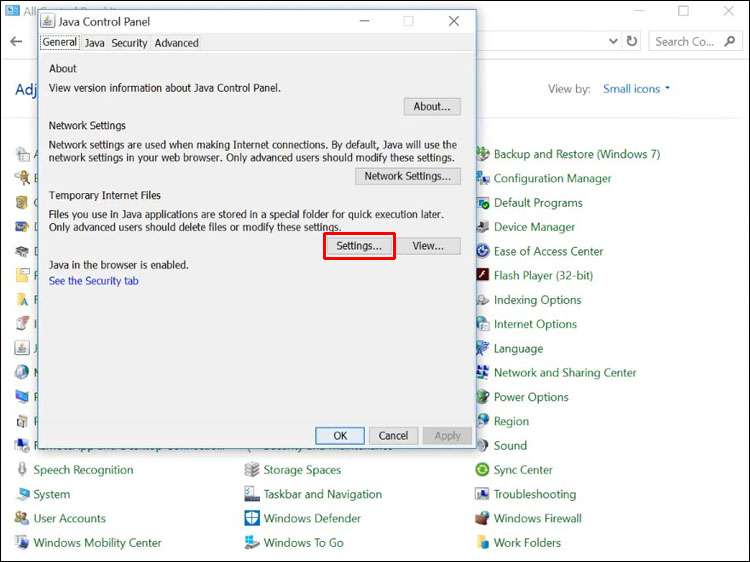Screen dimensions: 750x562
Task: Open Windows Firewall icon
Action: click(x=482, y=518)
